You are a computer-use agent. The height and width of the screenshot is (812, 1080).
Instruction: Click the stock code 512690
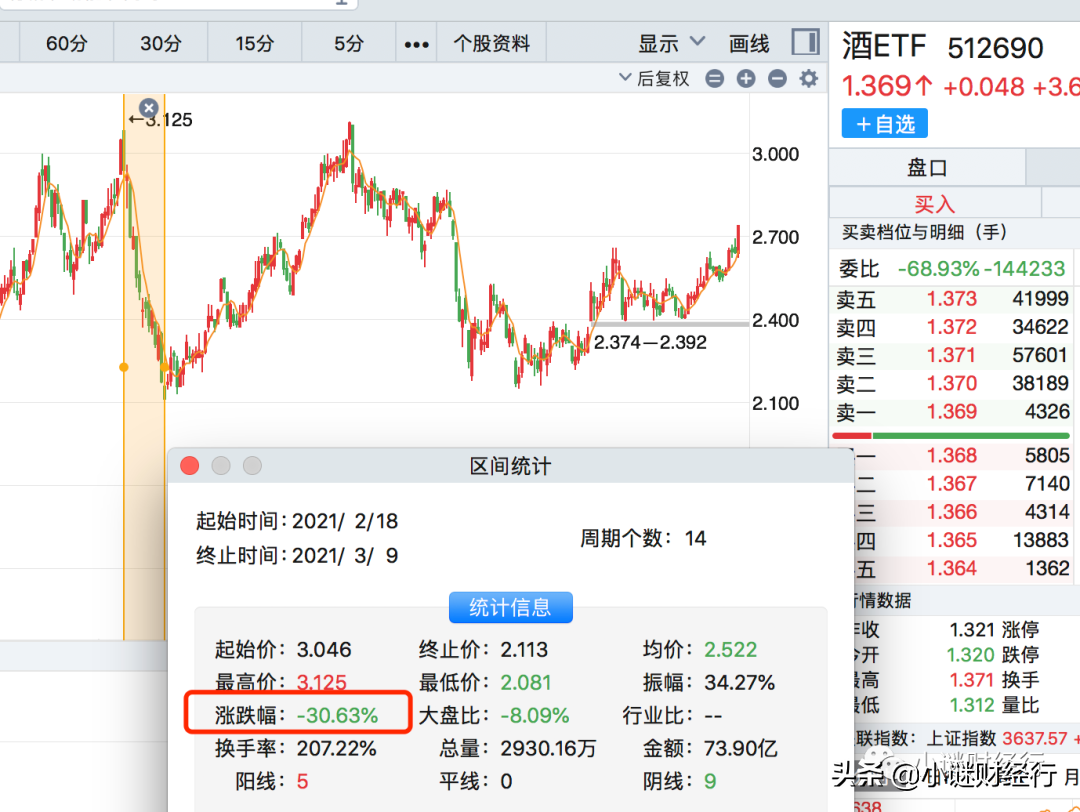[995, 48]
